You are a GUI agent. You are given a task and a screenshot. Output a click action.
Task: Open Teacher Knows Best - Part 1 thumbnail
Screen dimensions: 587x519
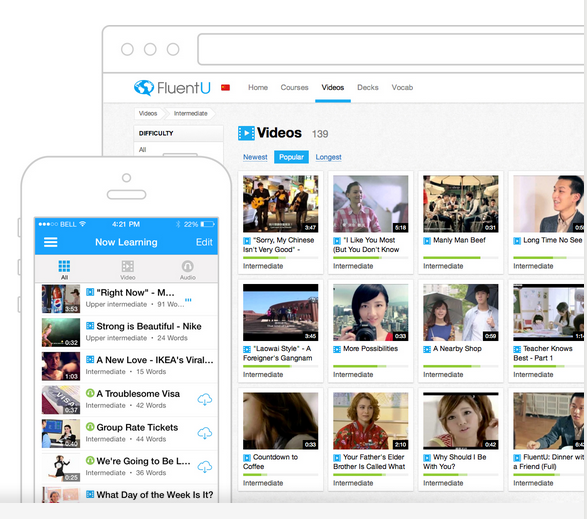(548, 312)
